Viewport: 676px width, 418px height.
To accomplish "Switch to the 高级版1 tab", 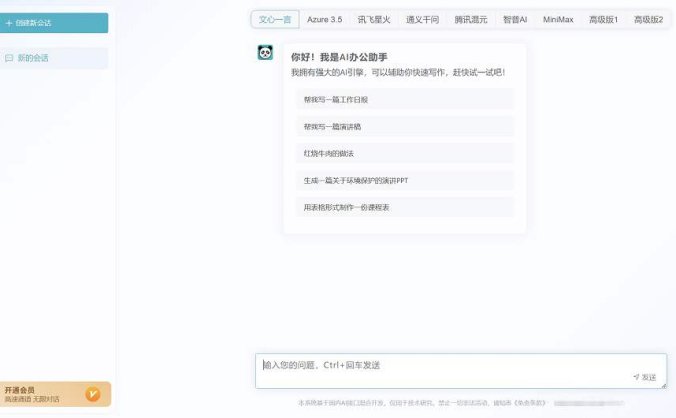I will tap(604, 19).
